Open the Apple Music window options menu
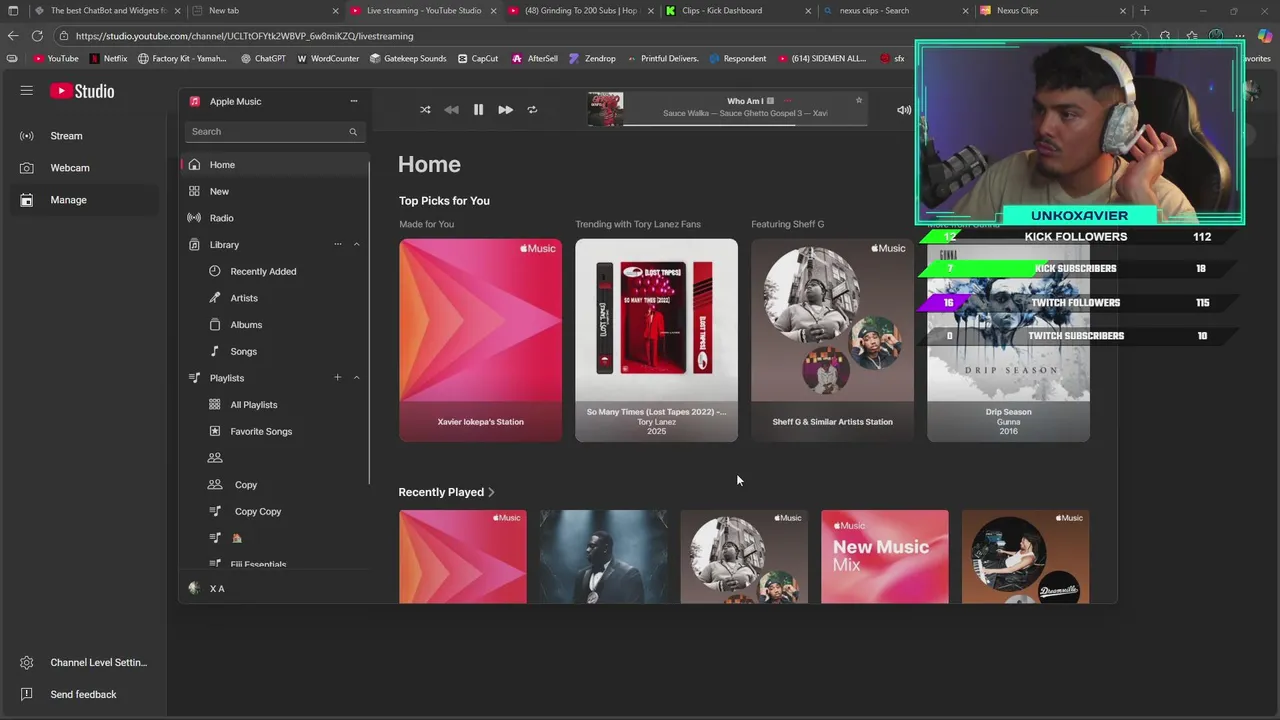Screen dimensions: 1280x720 coord(353,101)
